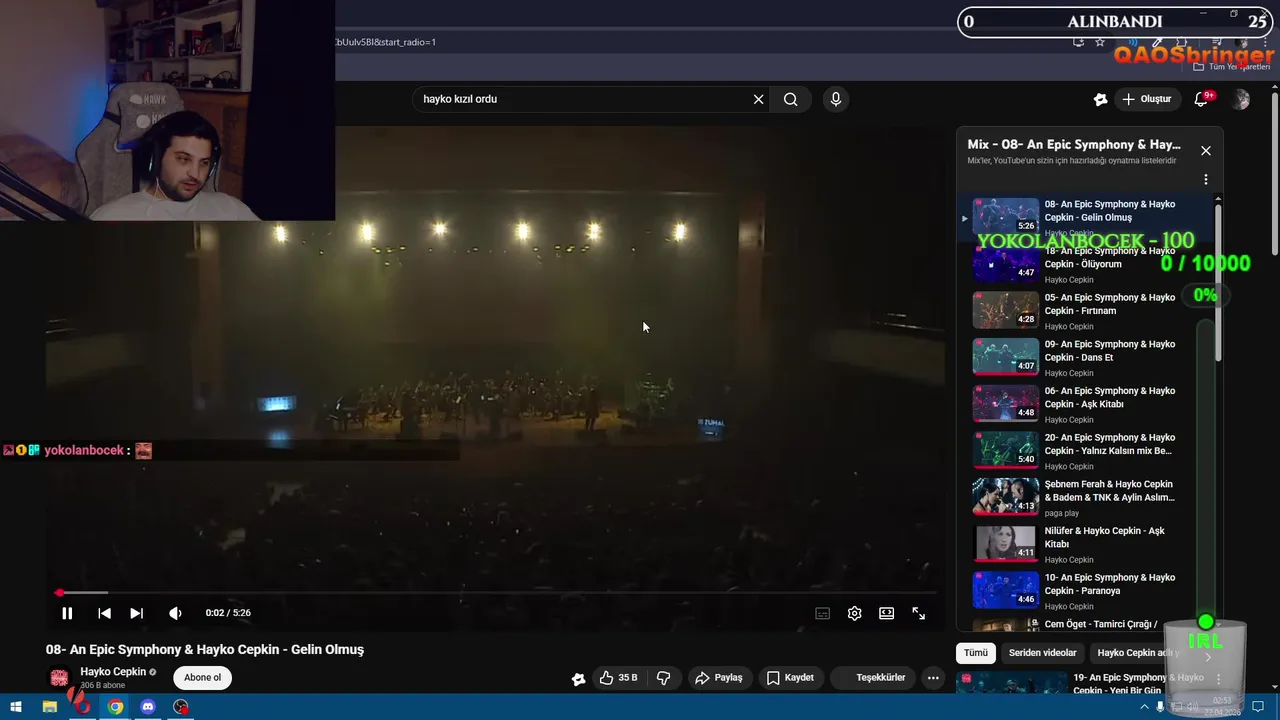Viewport: 1280px width, 720px height.
Task: Open Discord from the taskbar
Action: pos(148,707)
